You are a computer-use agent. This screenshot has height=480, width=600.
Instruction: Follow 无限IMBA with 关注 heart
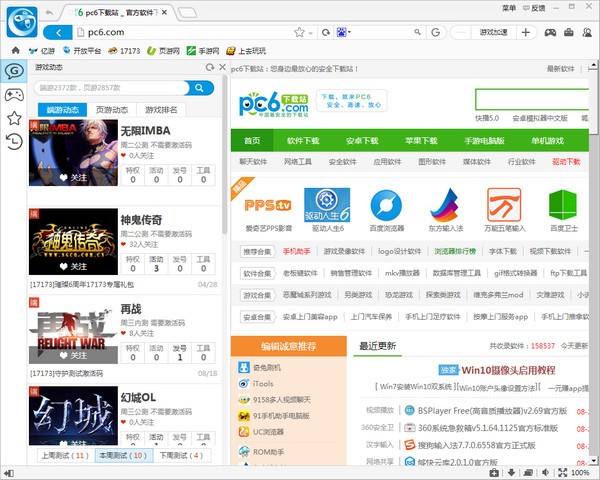pos(73,178)
